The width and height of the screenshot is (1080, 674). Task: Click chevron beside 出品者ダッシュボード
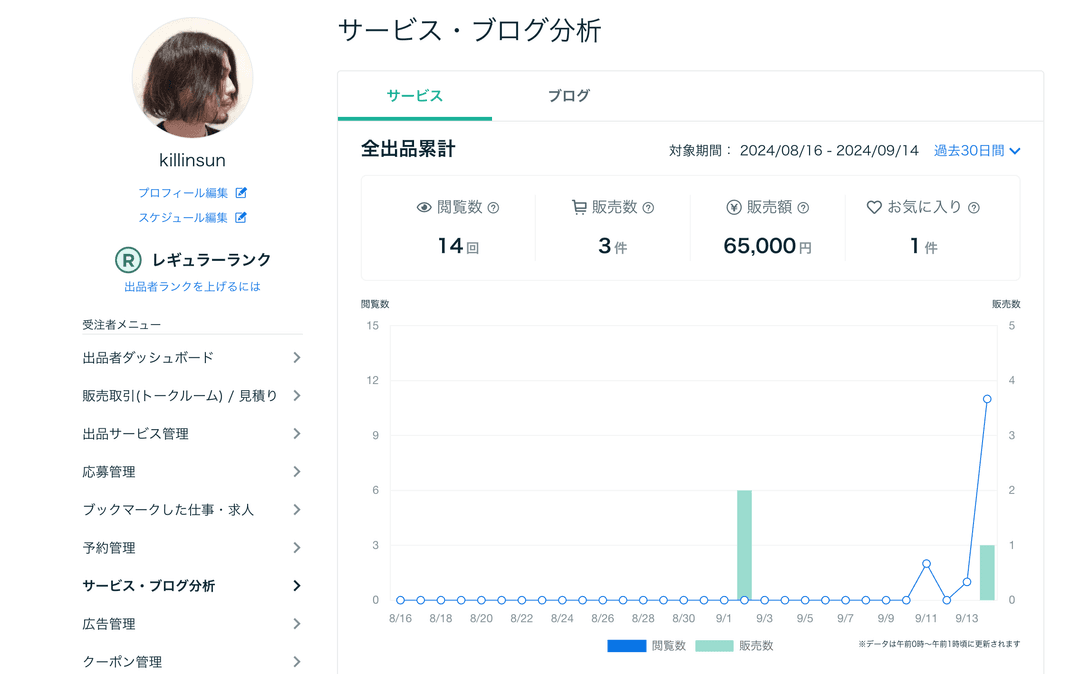297,357
